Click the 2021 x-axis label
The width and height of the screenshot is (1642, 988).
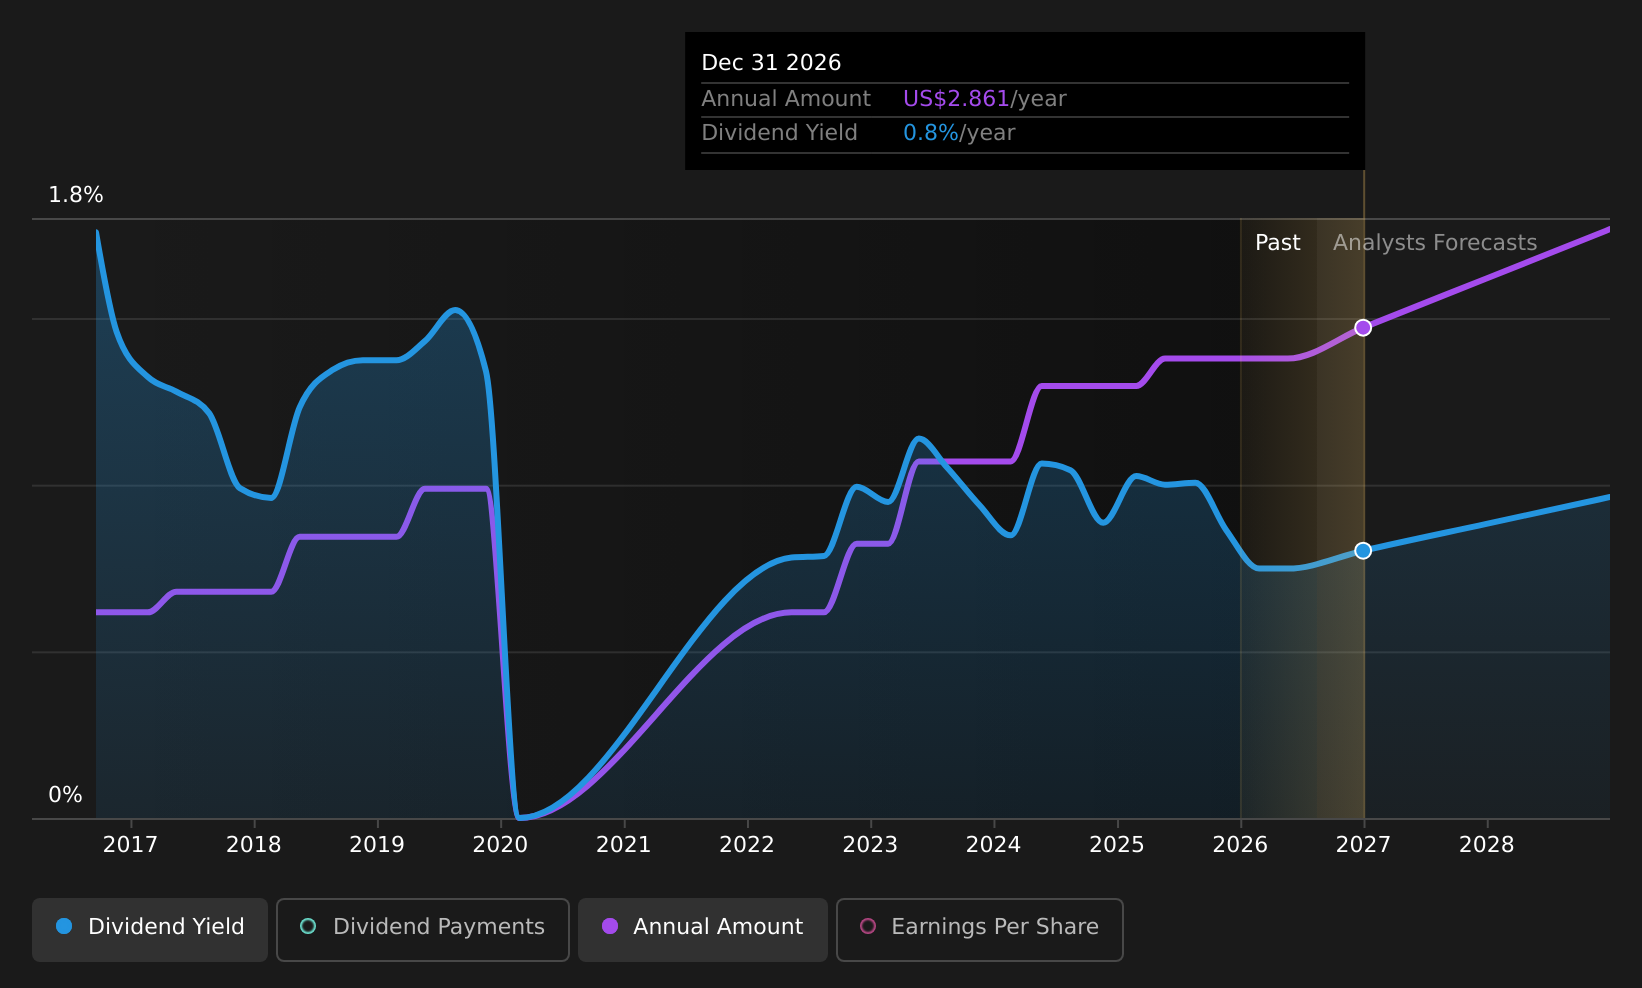(x=624, y=845)
